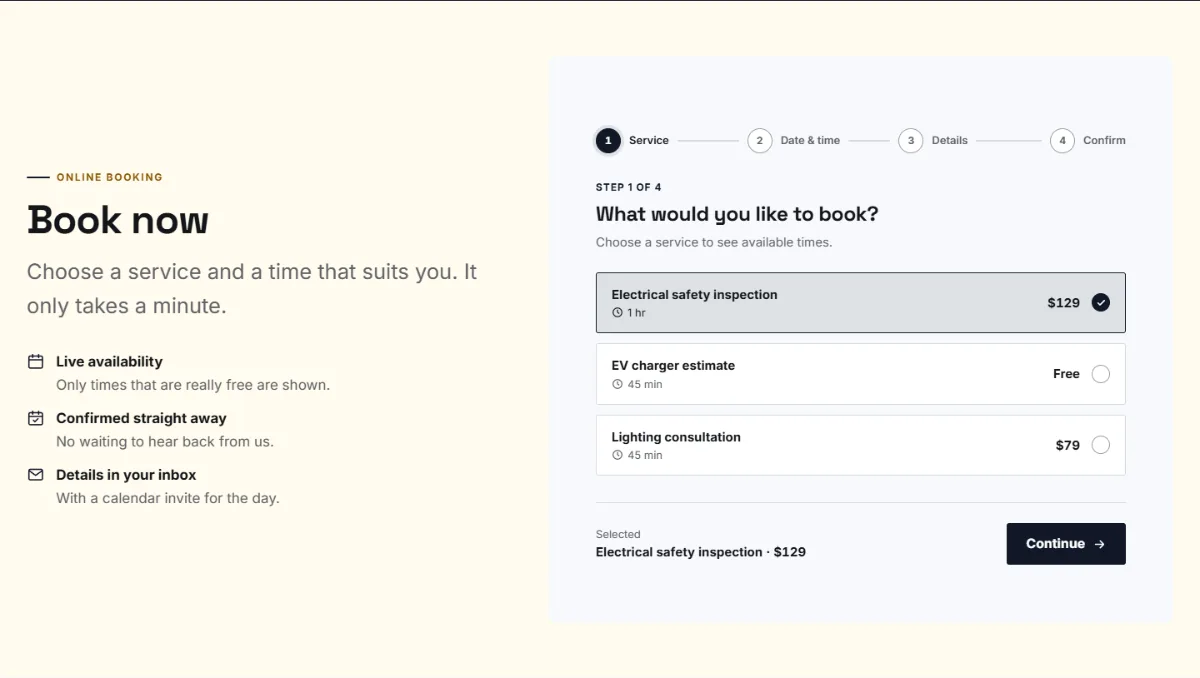1200x678 pixels.
Task: Click the arrow icon in the Continue button
Action: [x=1100, y=544]
